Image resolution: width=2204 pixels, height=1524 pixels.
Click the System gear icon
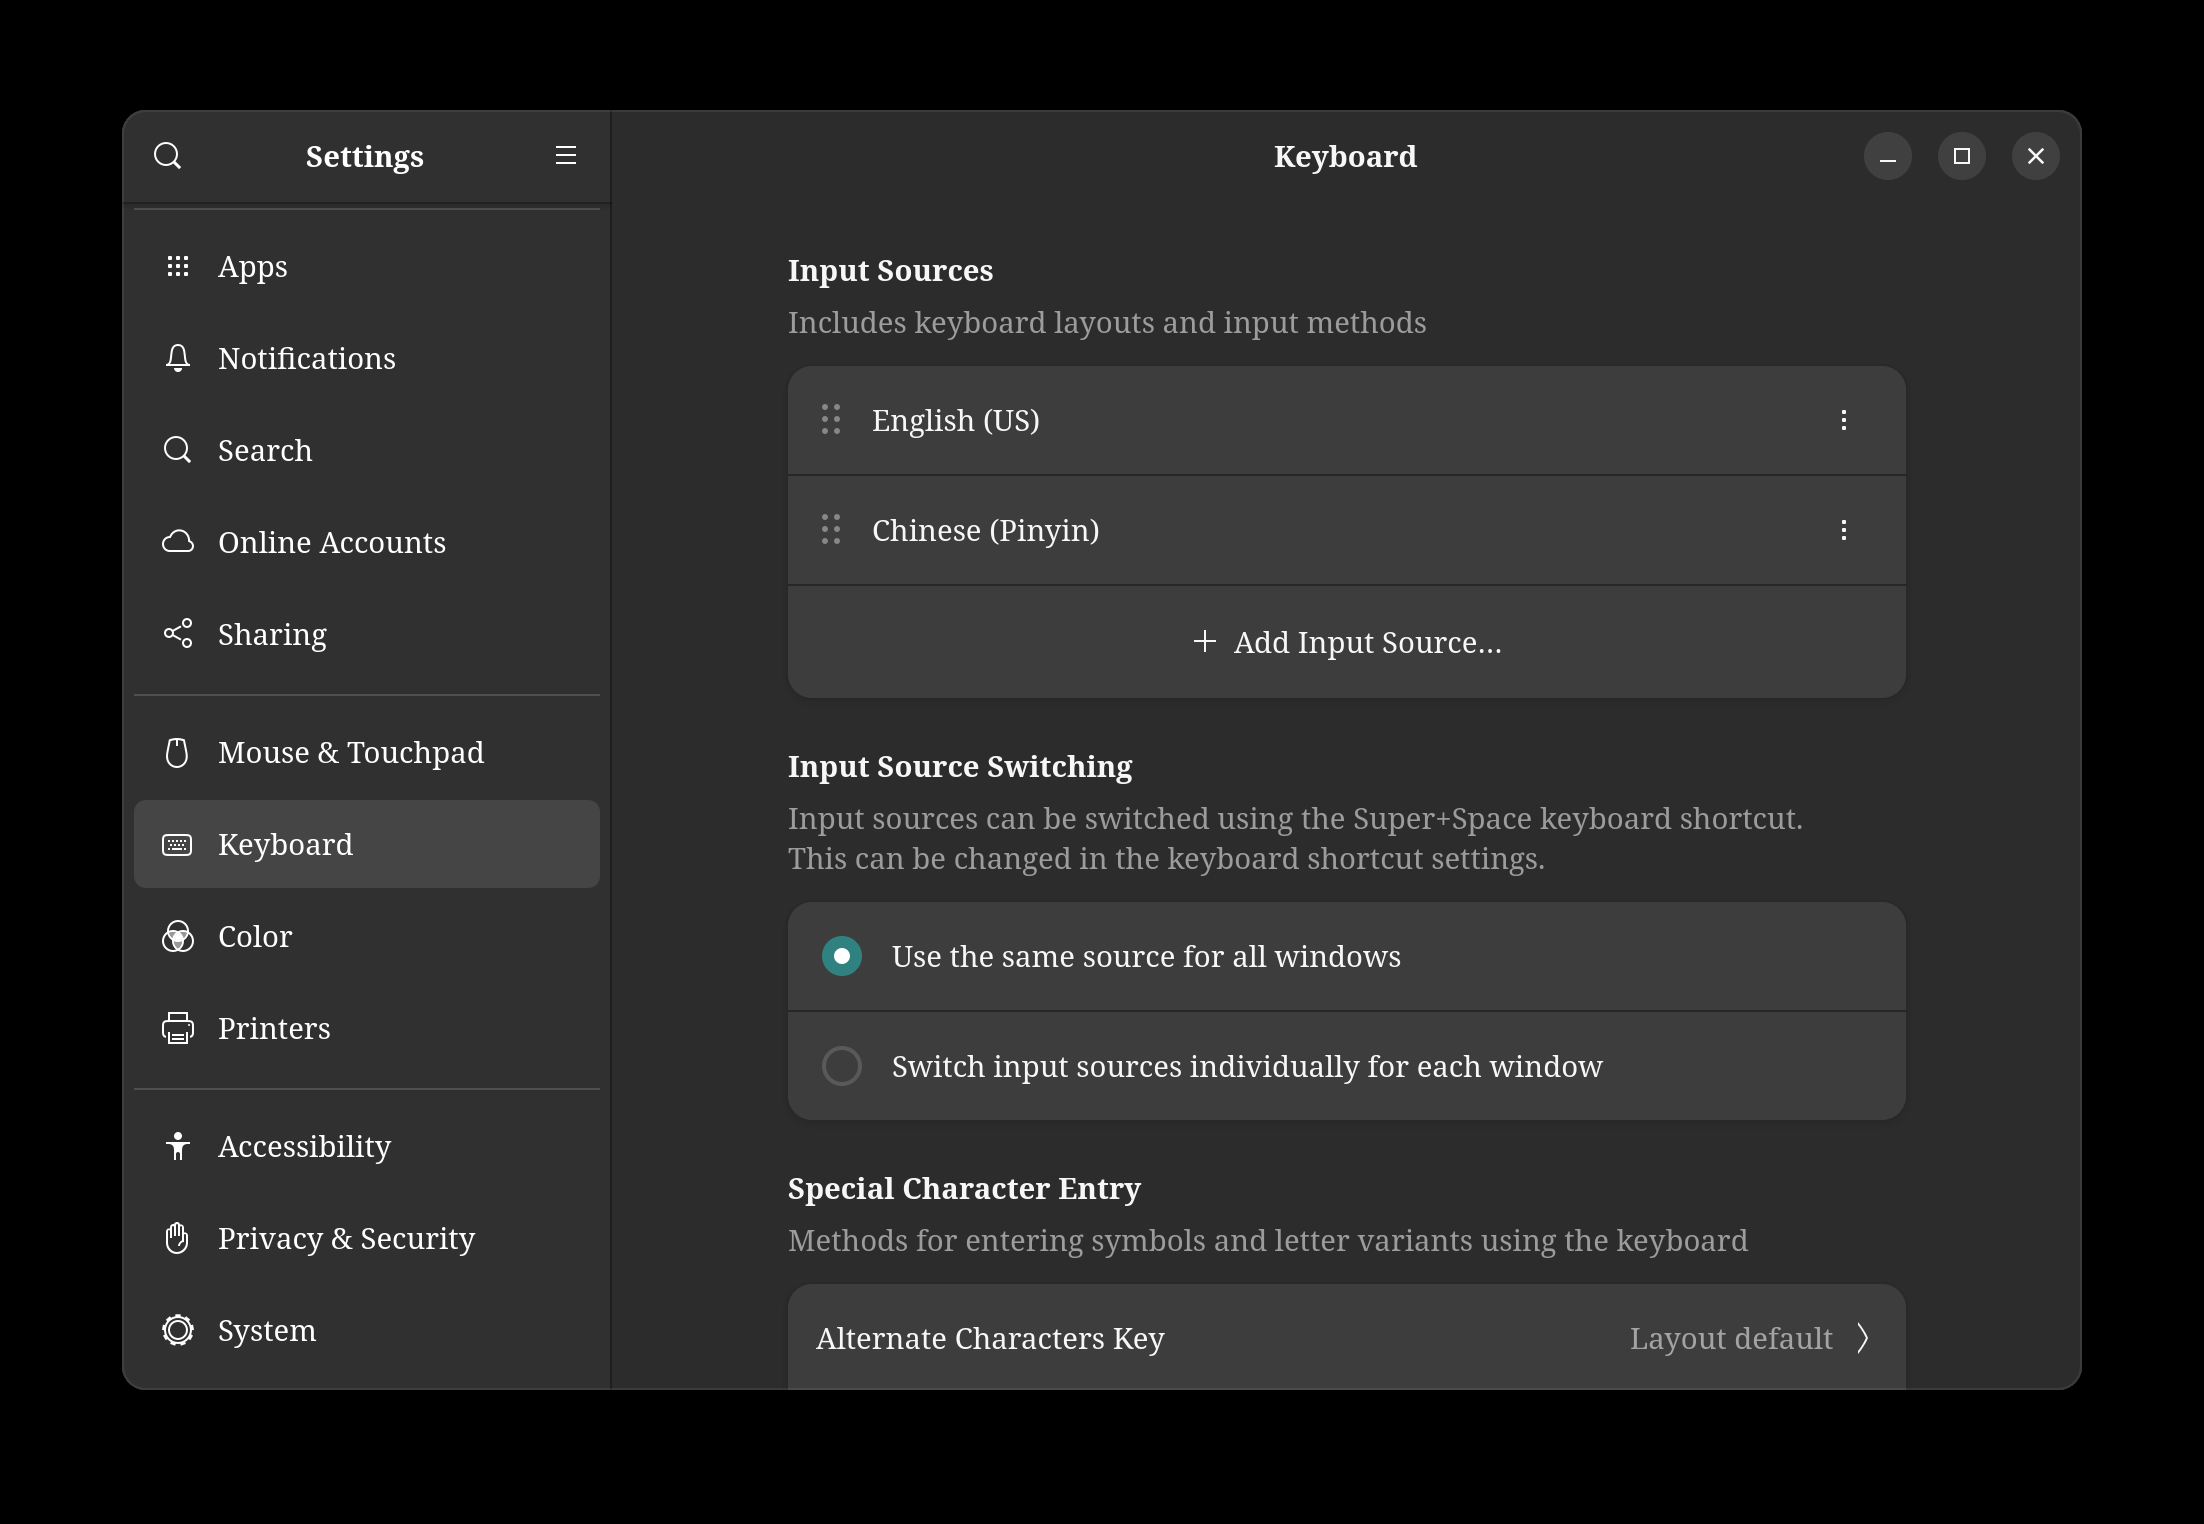(178, 1330)
